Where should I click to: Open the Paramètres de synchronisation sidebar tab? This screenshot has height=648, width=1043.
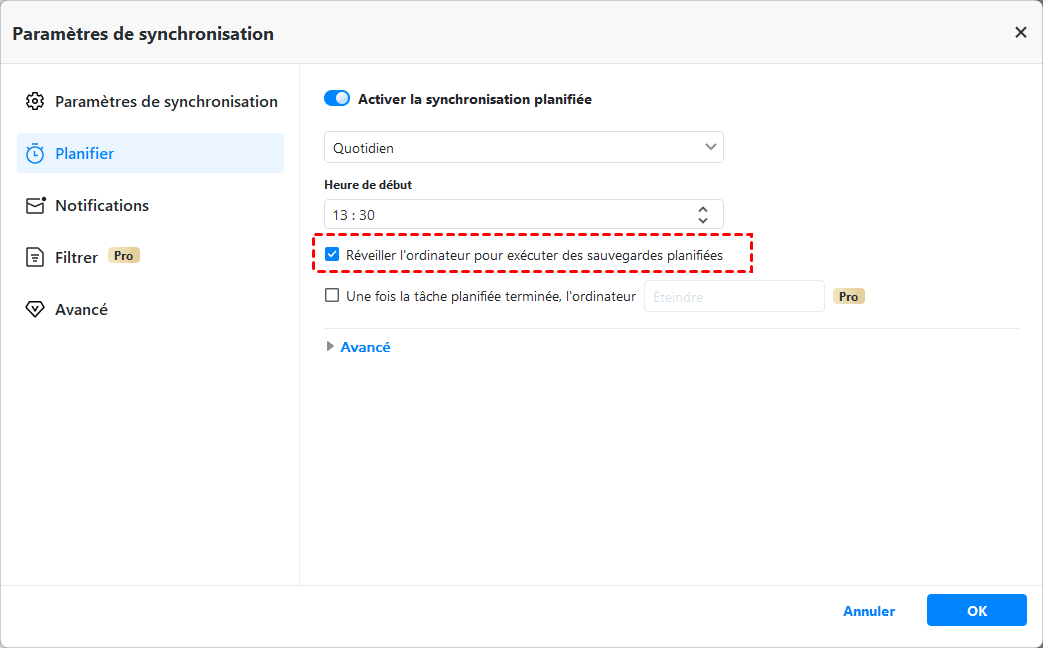click(x=165, y=101)
